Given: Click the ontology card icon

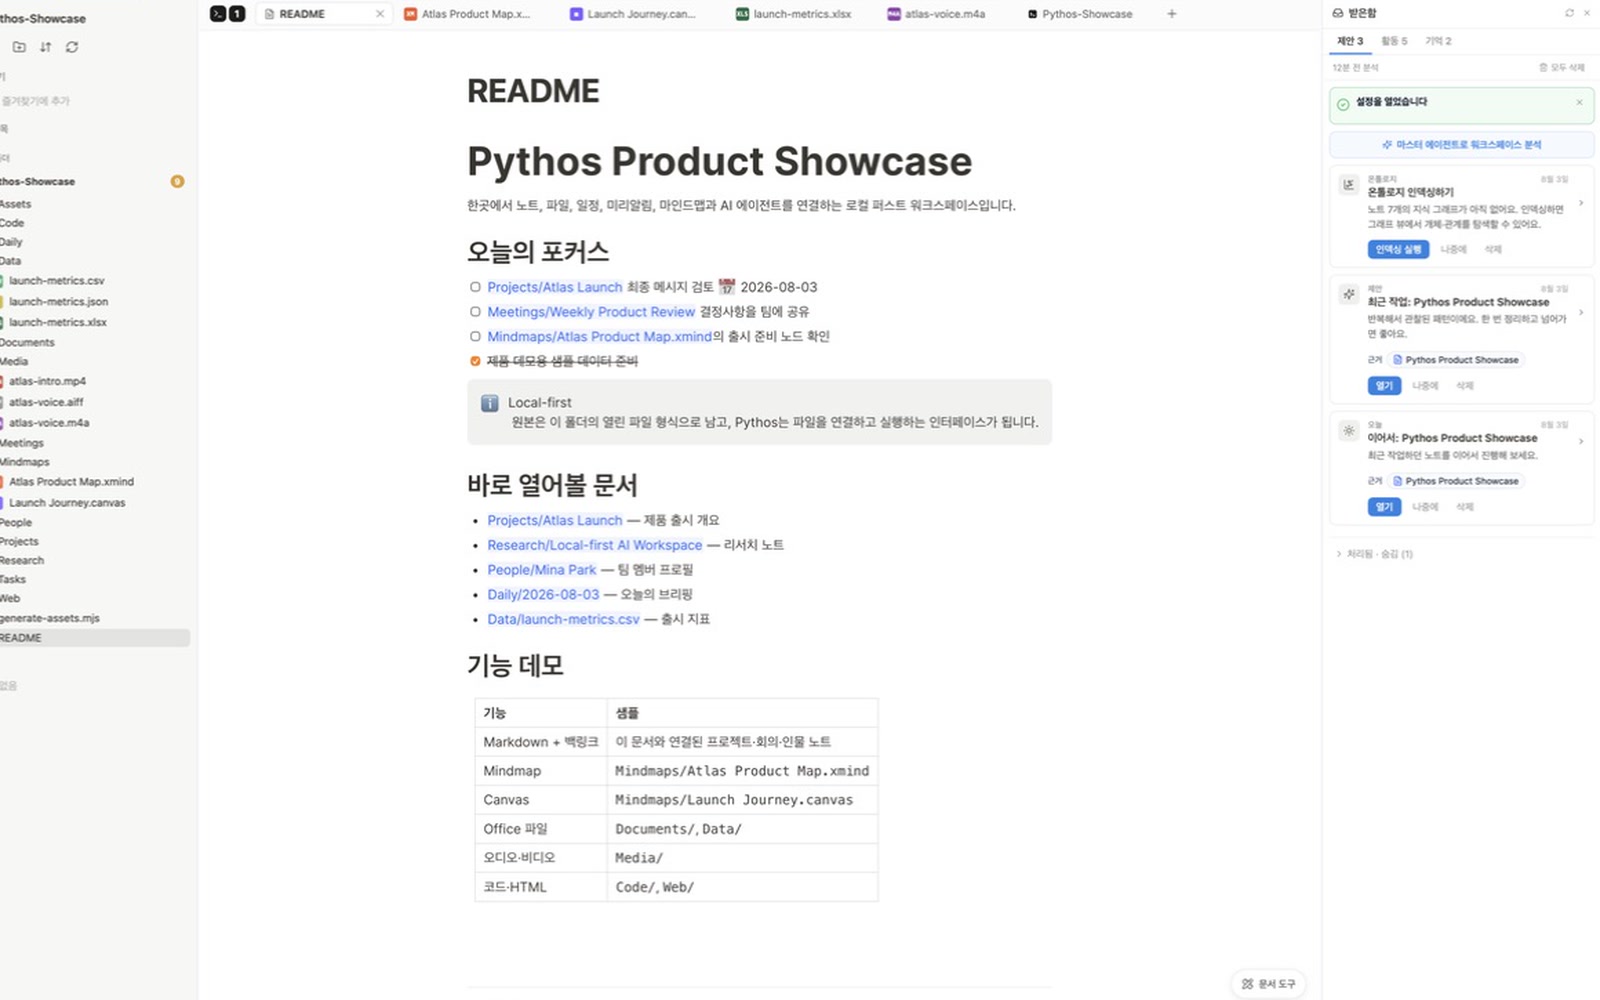Looking at the screenshot, I should pyautogui.click(x=1349, y=185).
